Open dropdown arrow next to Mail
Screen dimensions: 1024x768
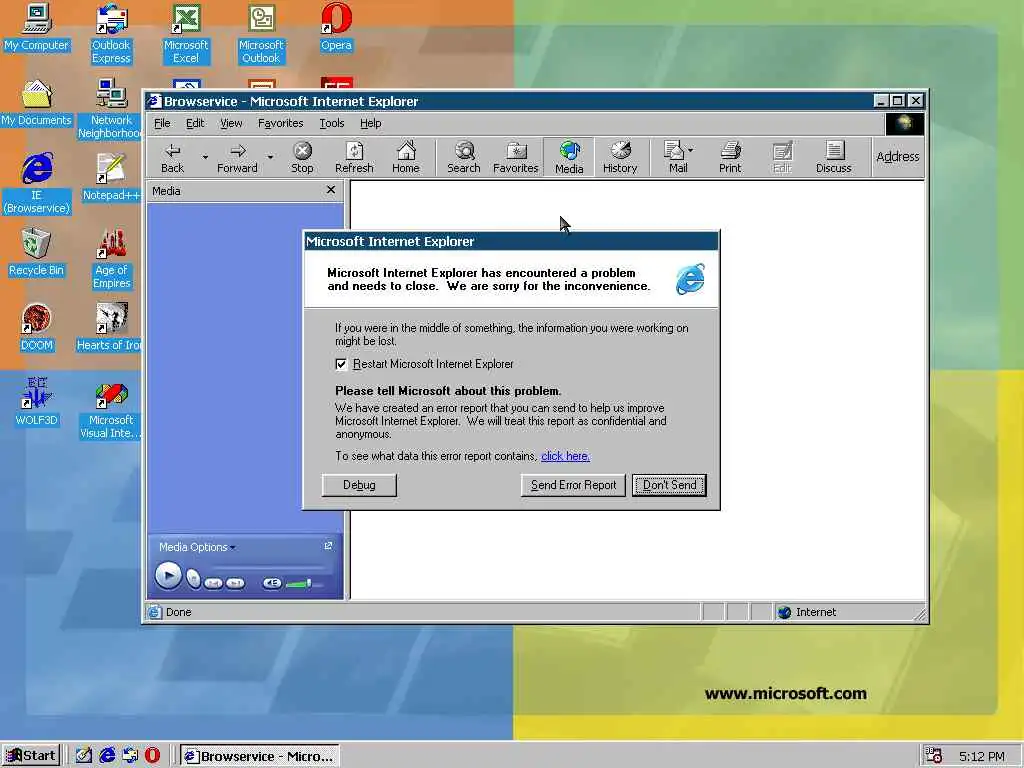(691, 150)
